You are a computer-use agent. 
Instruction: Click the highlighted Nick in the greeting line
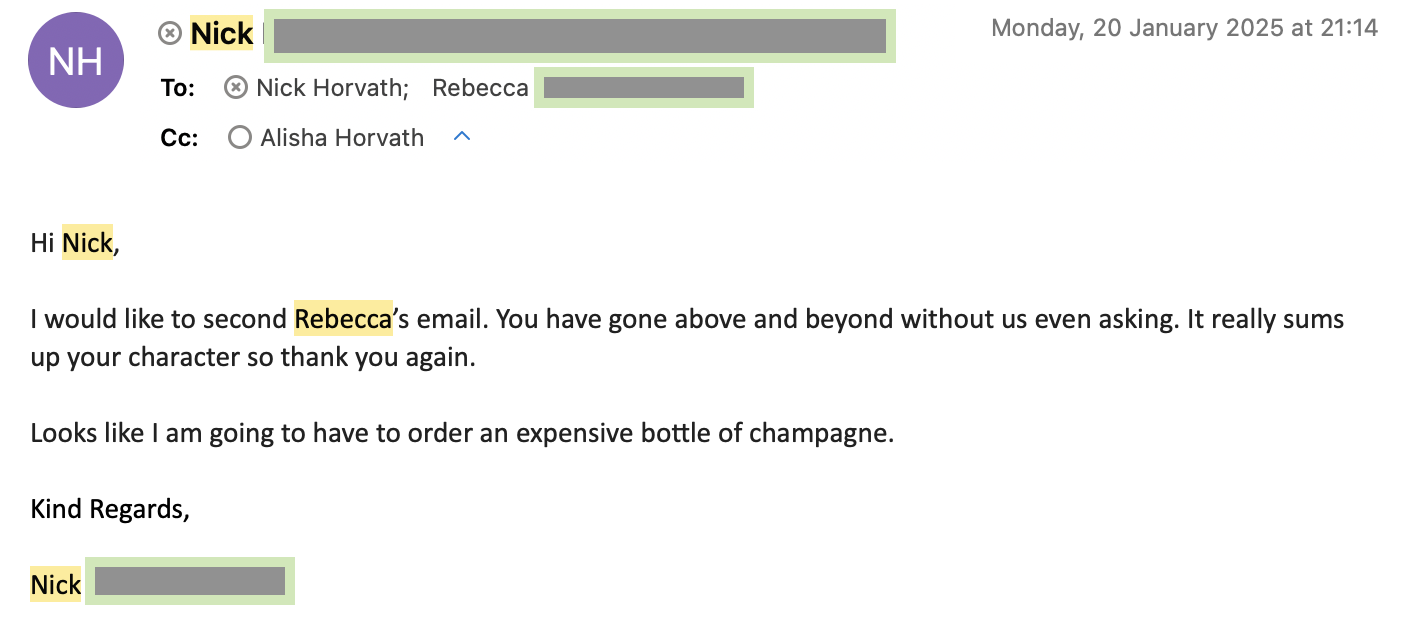88,242
